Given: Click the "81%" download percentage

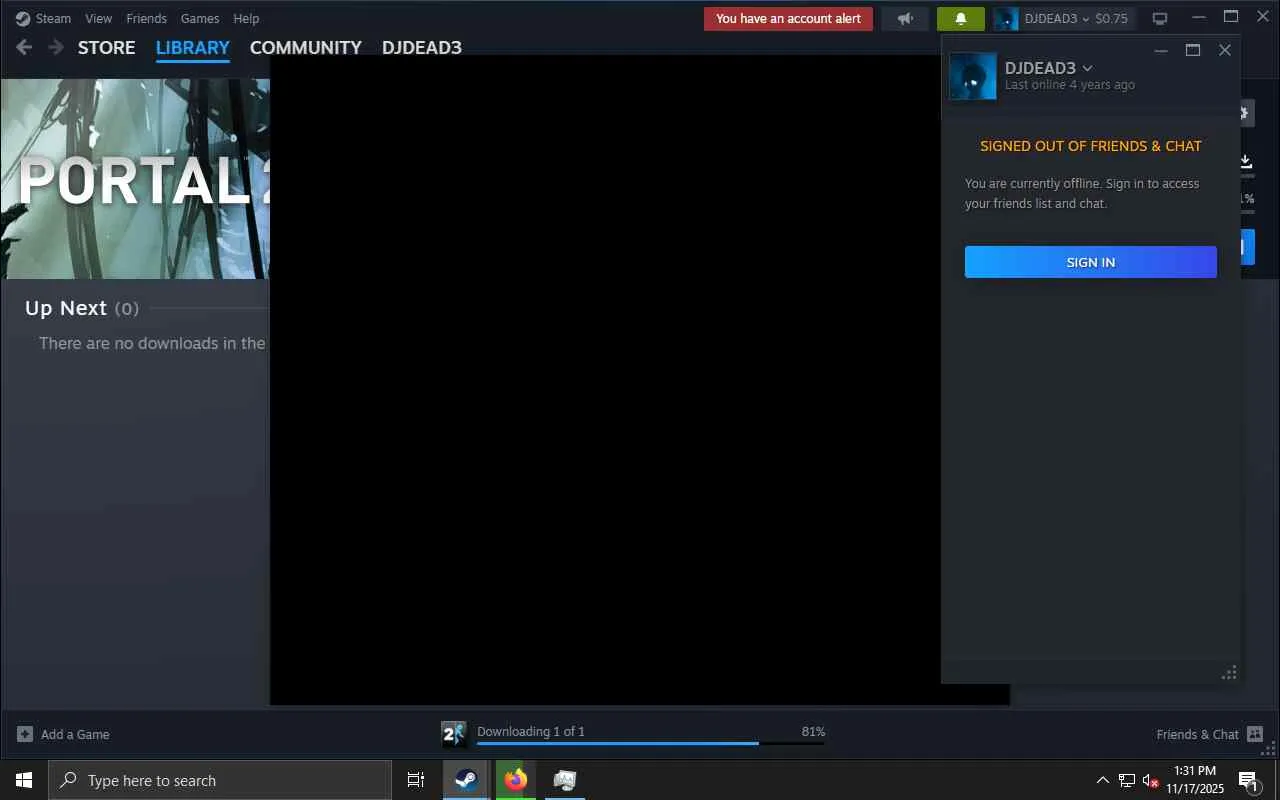Looking at the screenshot, I should pos(813,731).
